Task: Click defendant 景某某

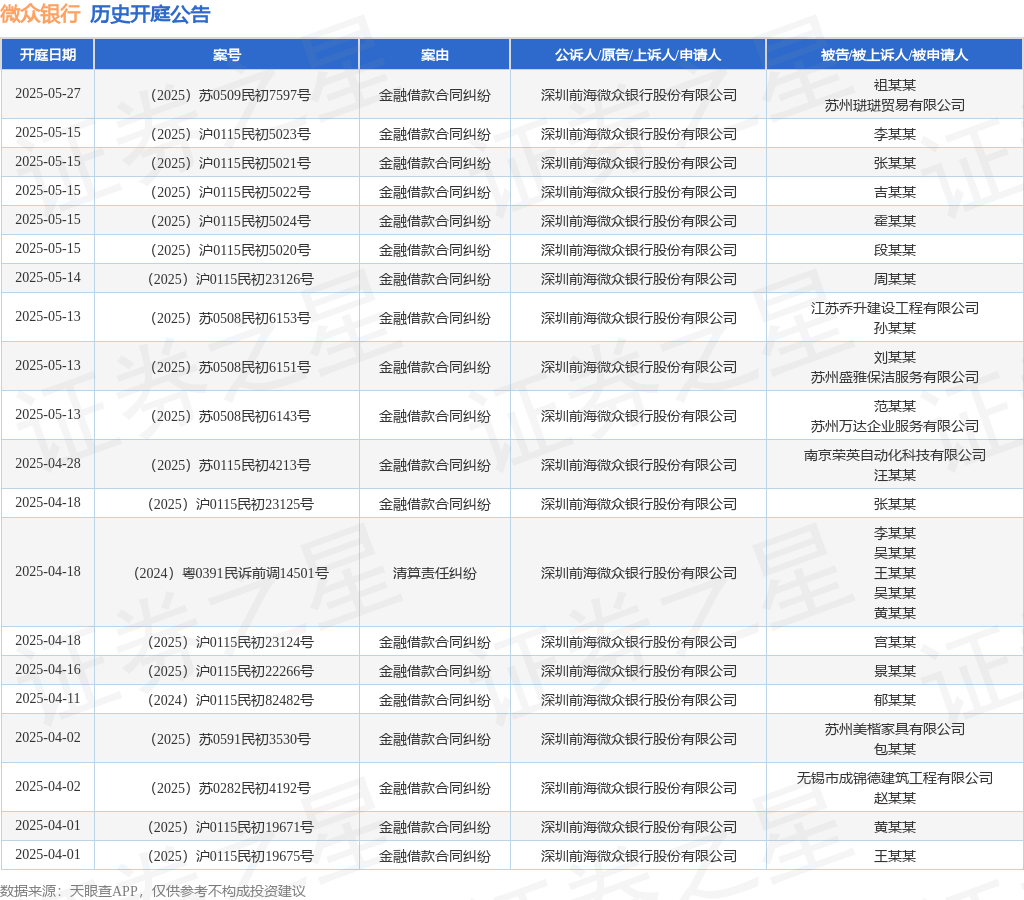Action: pyautogui.click(x=895, y=671)
